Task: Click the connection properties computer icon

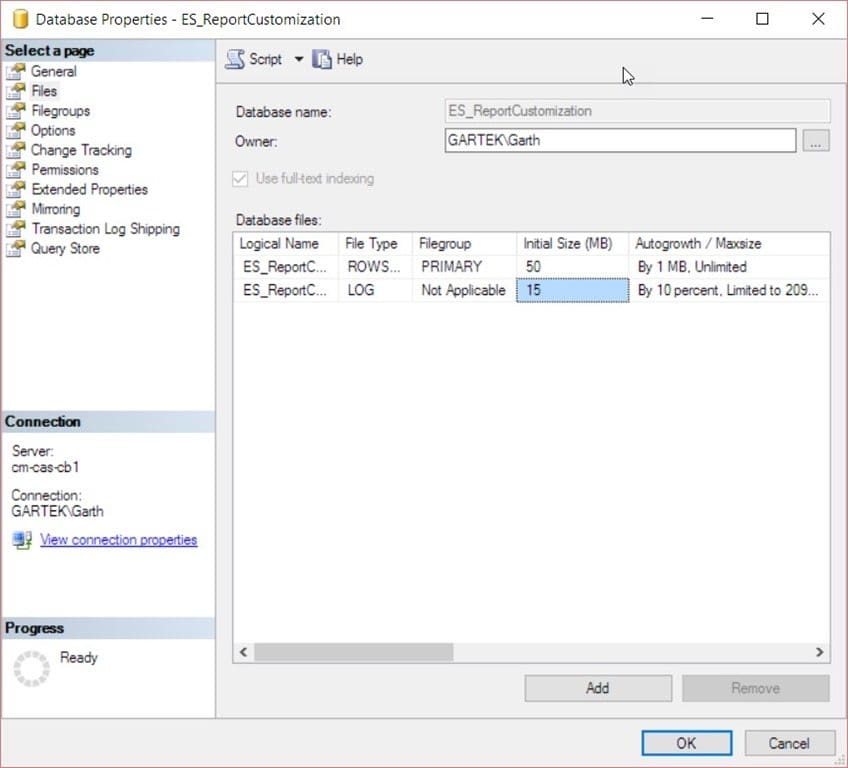Action: (22, 540)
